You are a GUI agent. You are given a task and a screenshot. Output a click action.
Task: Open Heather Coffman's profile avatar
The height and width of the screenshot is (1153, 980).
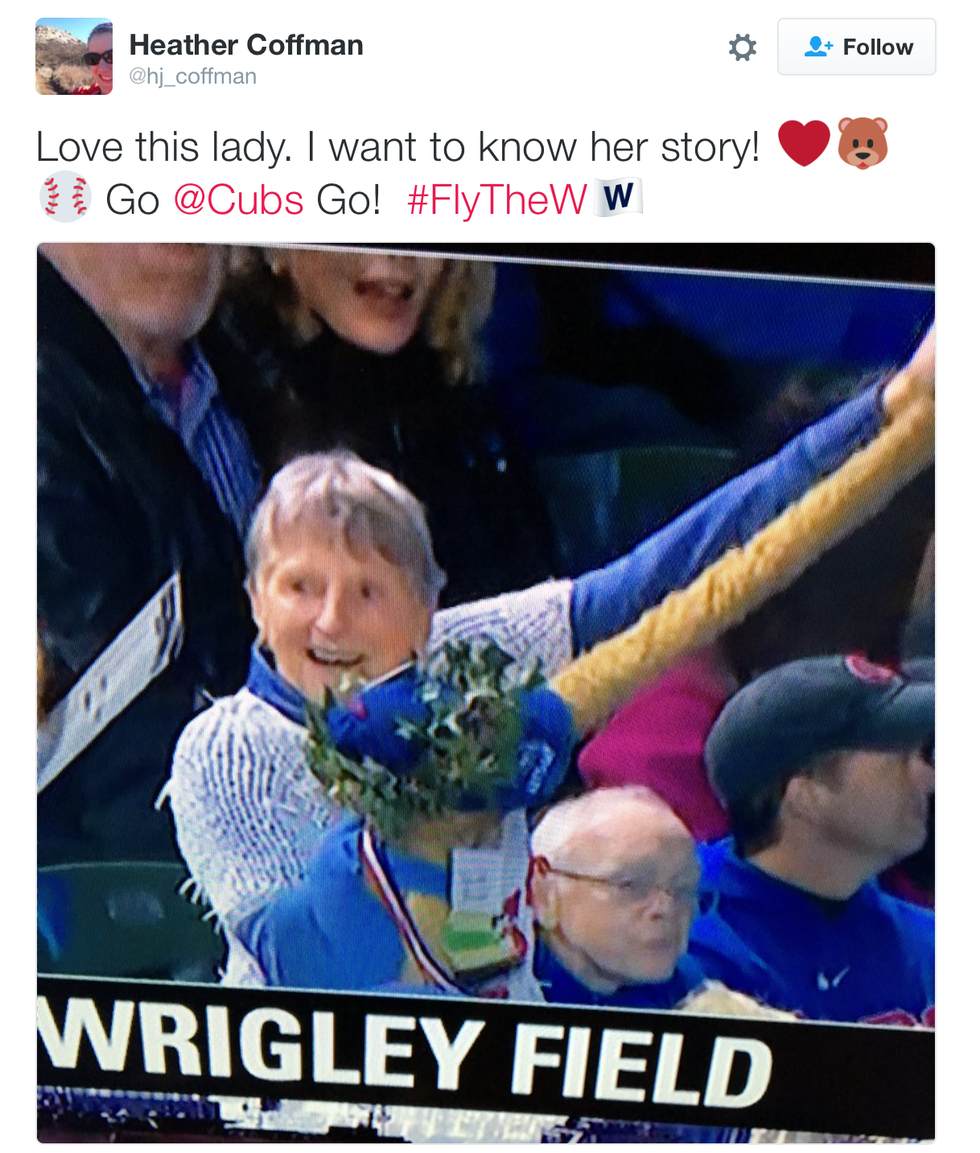coord(74,57)
